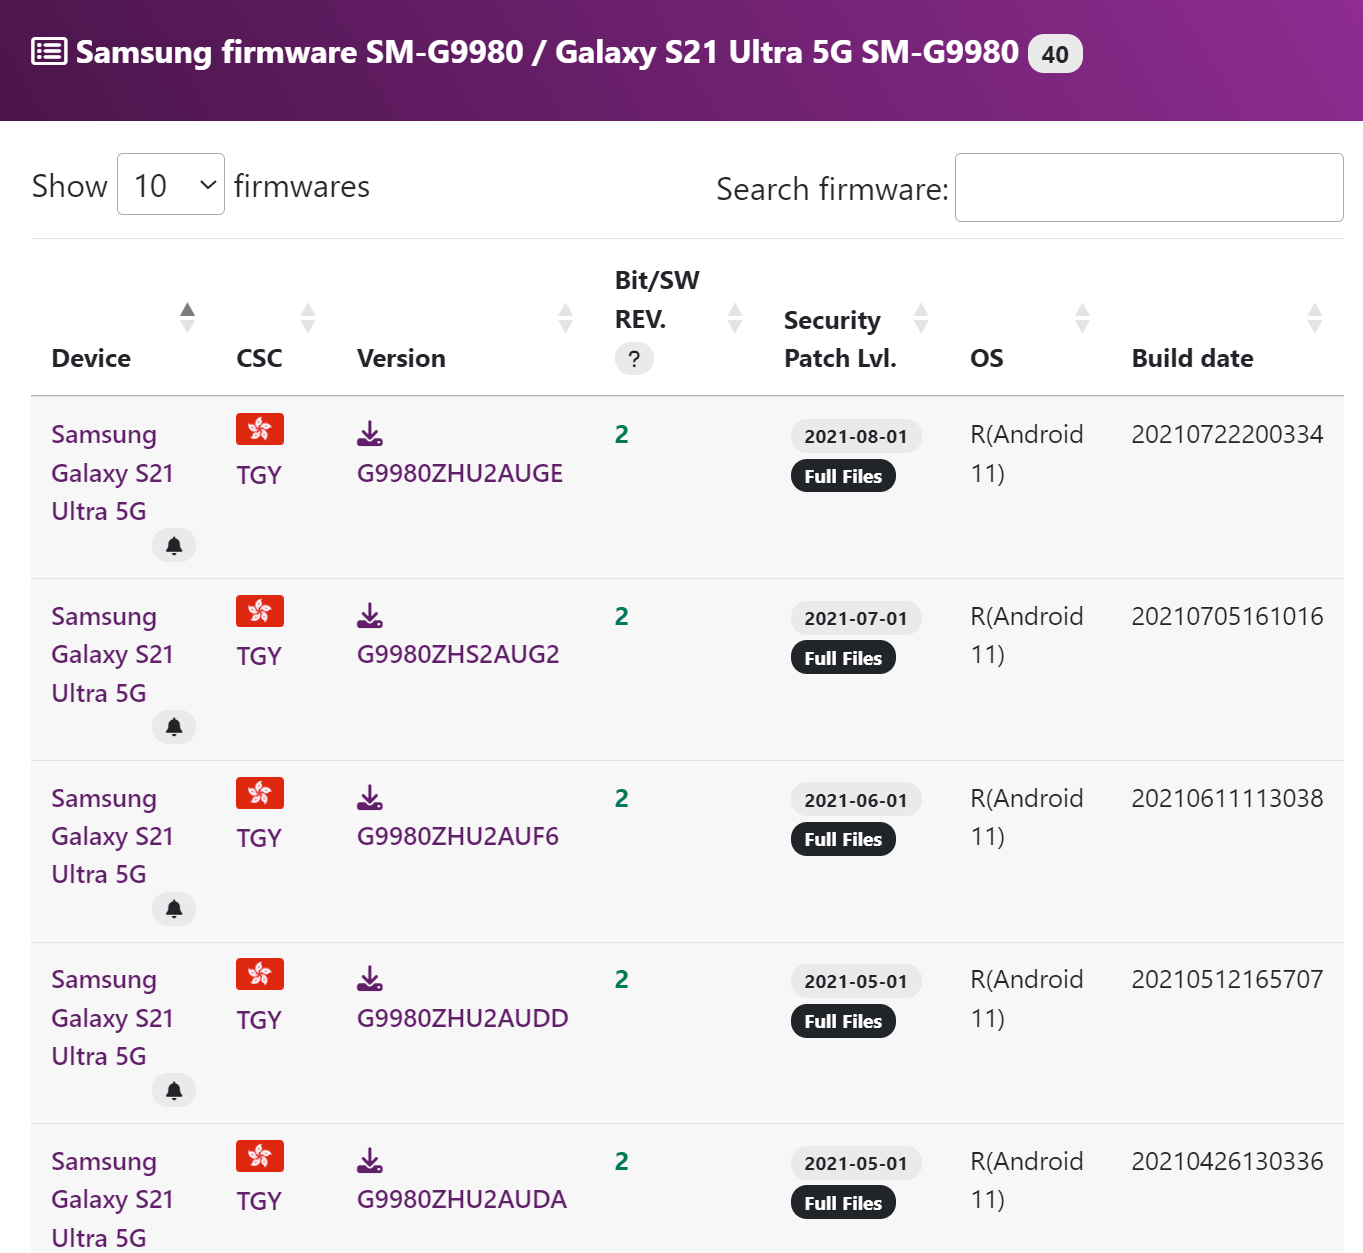This screenshot has width=1363, height=1253.
Task: Open firmware version G9980ZHU2AUGE link
Action: click(460, 473)
